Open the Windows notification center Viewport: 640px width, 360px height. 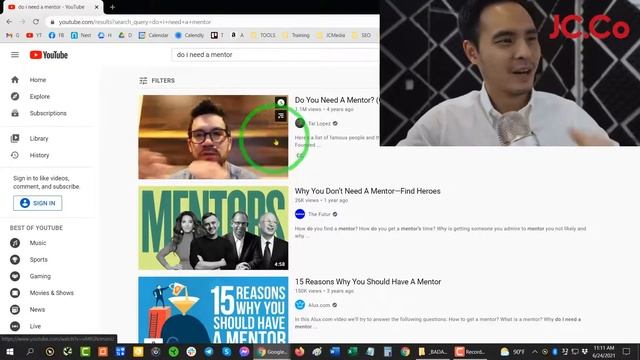coord(627,351)
